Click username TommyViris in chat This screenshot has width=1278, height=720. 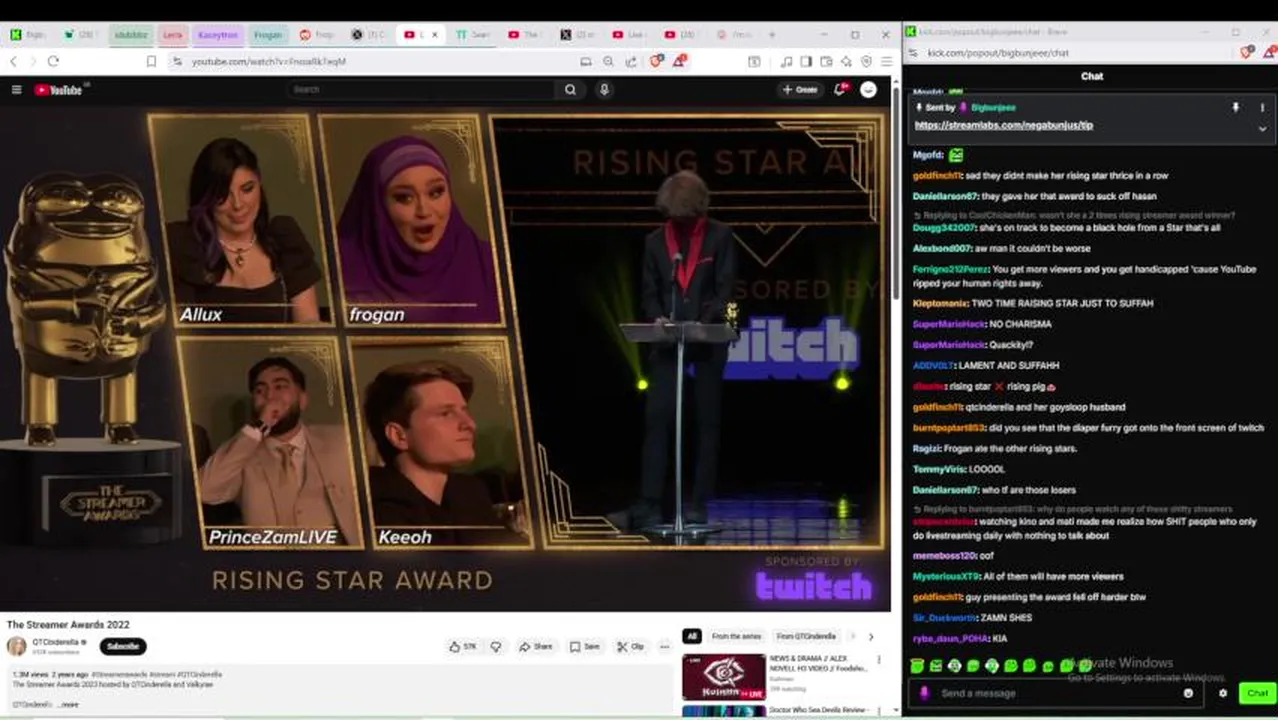[x=938, y=469]
